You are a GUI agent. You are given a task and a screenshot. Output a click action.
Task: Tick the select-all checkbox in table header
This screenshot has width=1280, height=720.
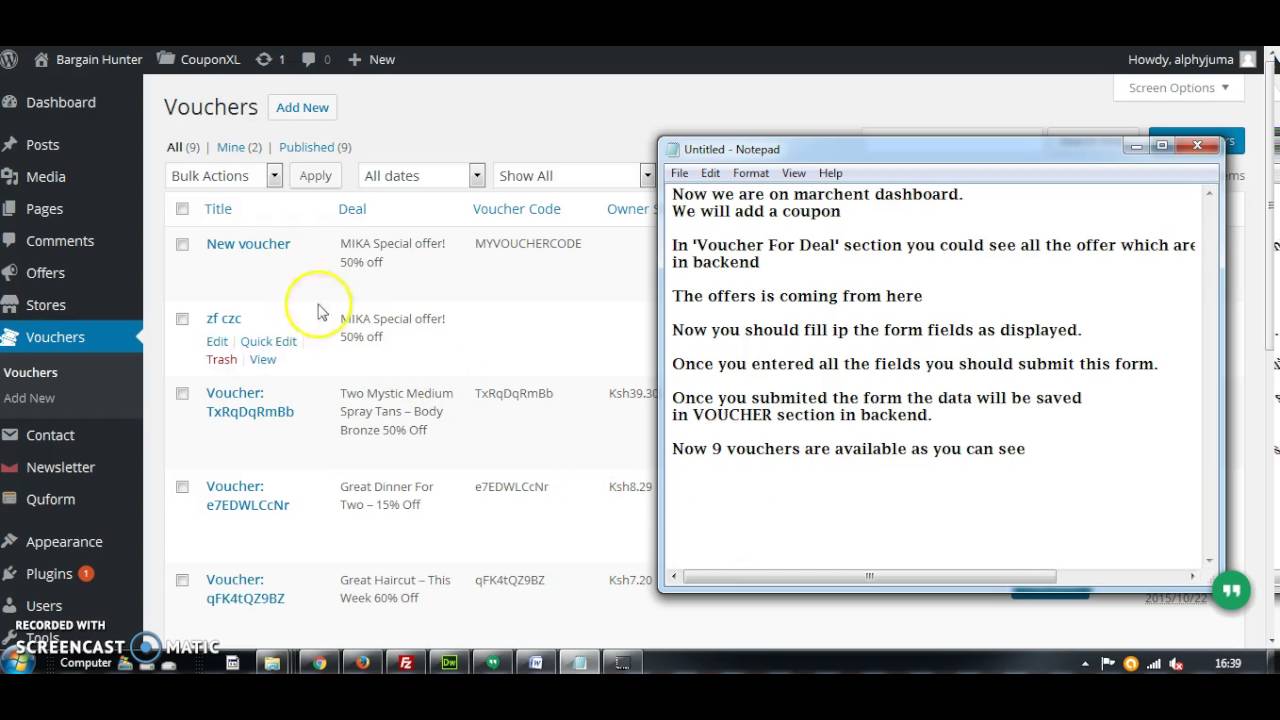coord(182,209)
